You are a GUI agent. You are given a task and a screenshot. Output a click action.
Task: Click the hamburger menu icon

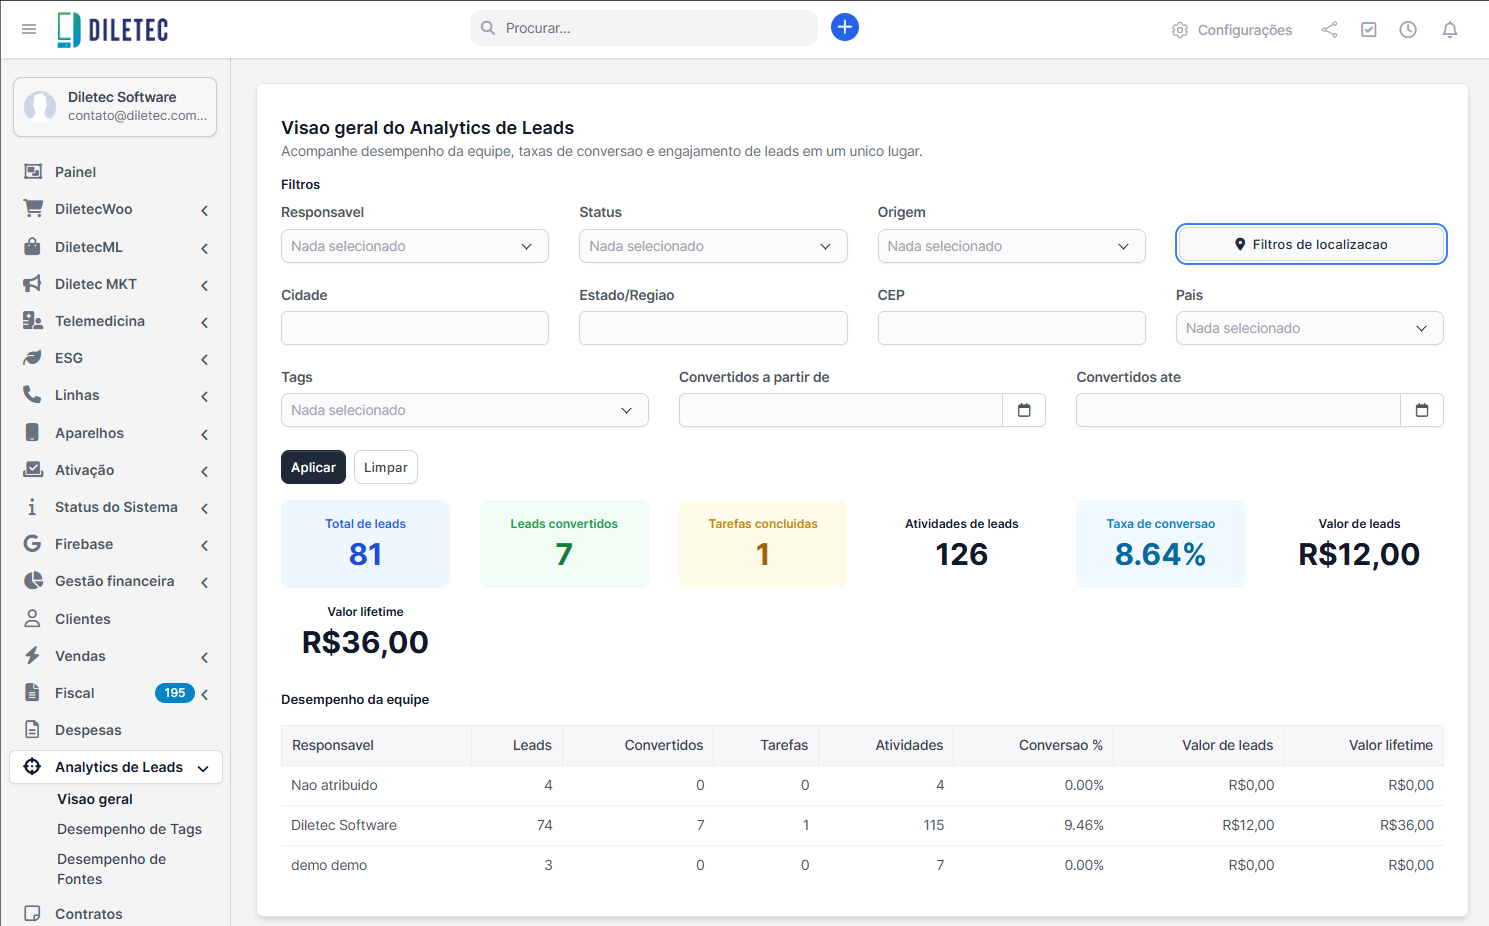click(x=29, y=29)
